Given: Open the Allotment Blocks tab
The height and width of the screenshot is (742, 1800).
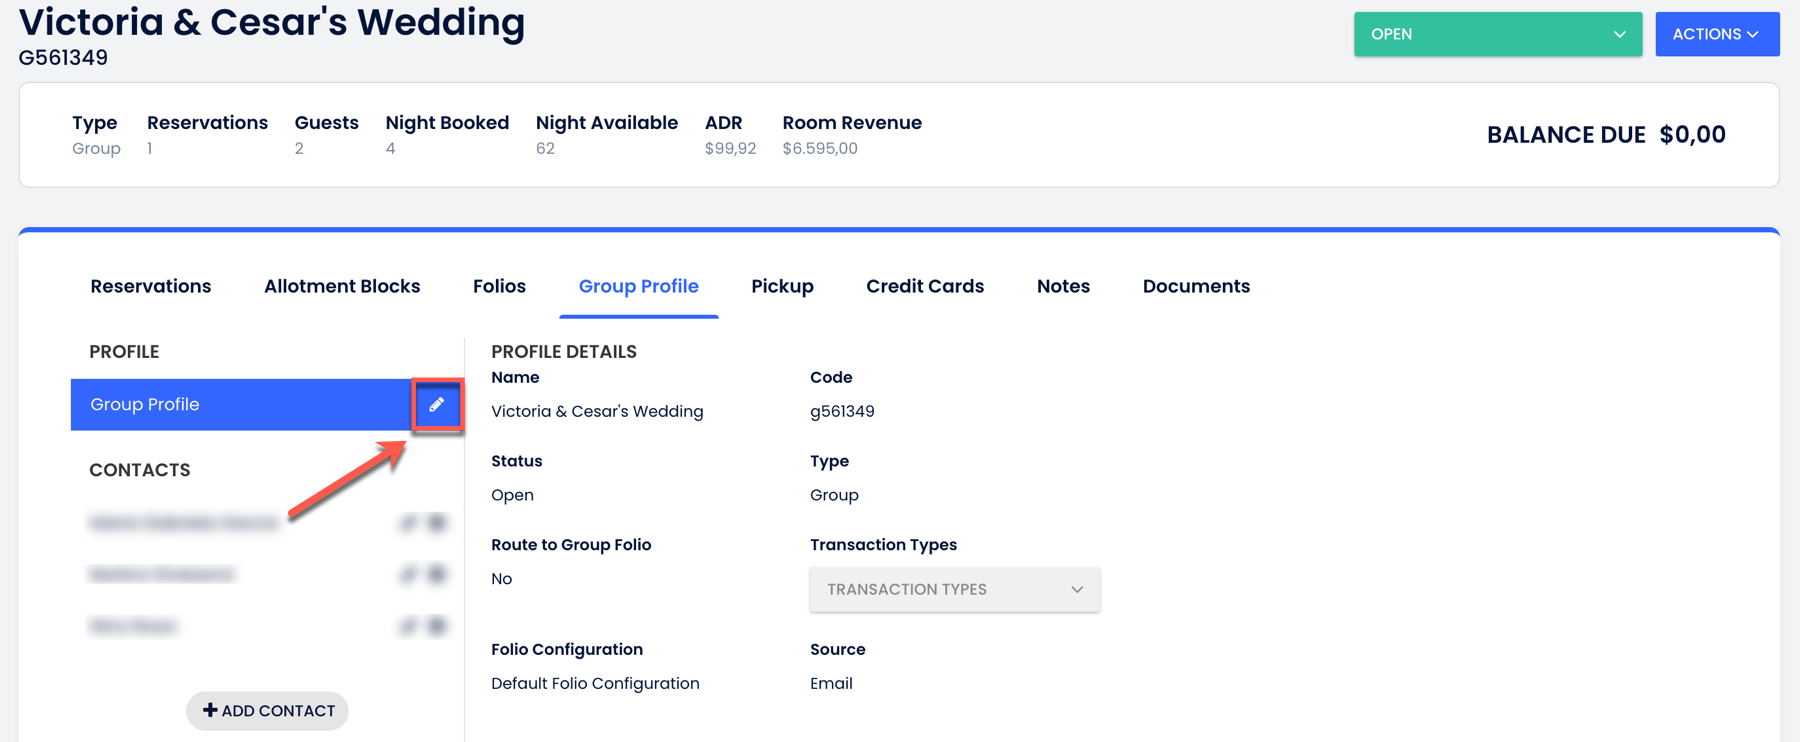Looking at the screenshot, I should (342, 287).
